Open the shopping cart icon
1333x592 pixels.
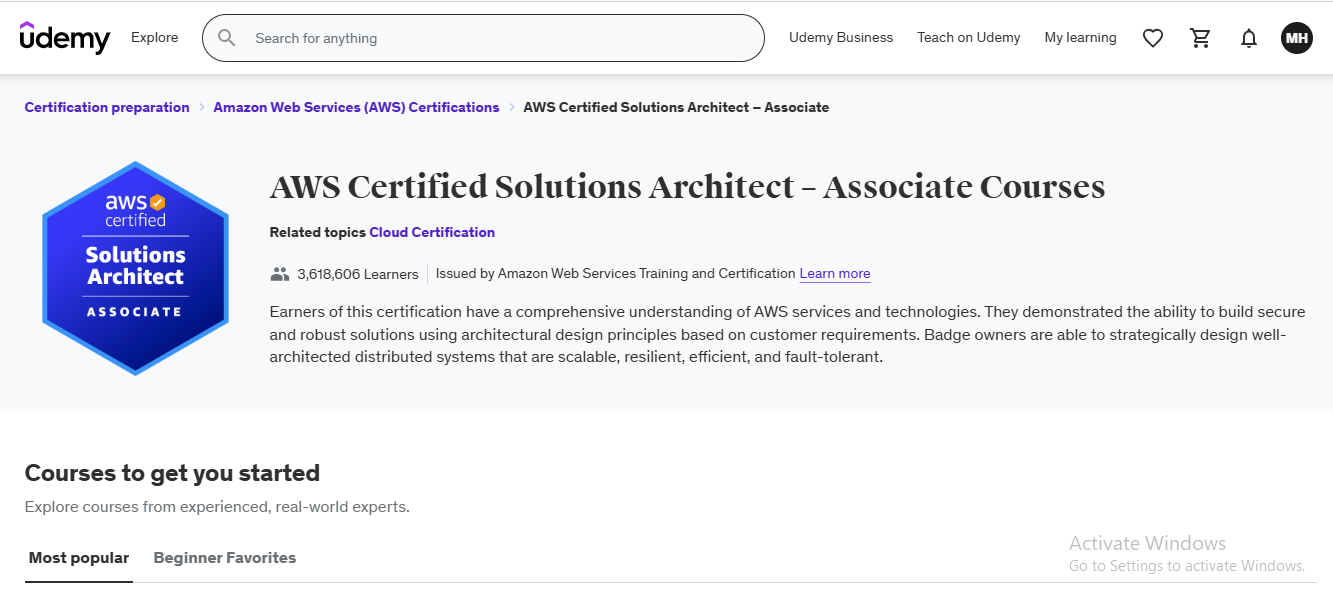click(x=1201, y=38)
